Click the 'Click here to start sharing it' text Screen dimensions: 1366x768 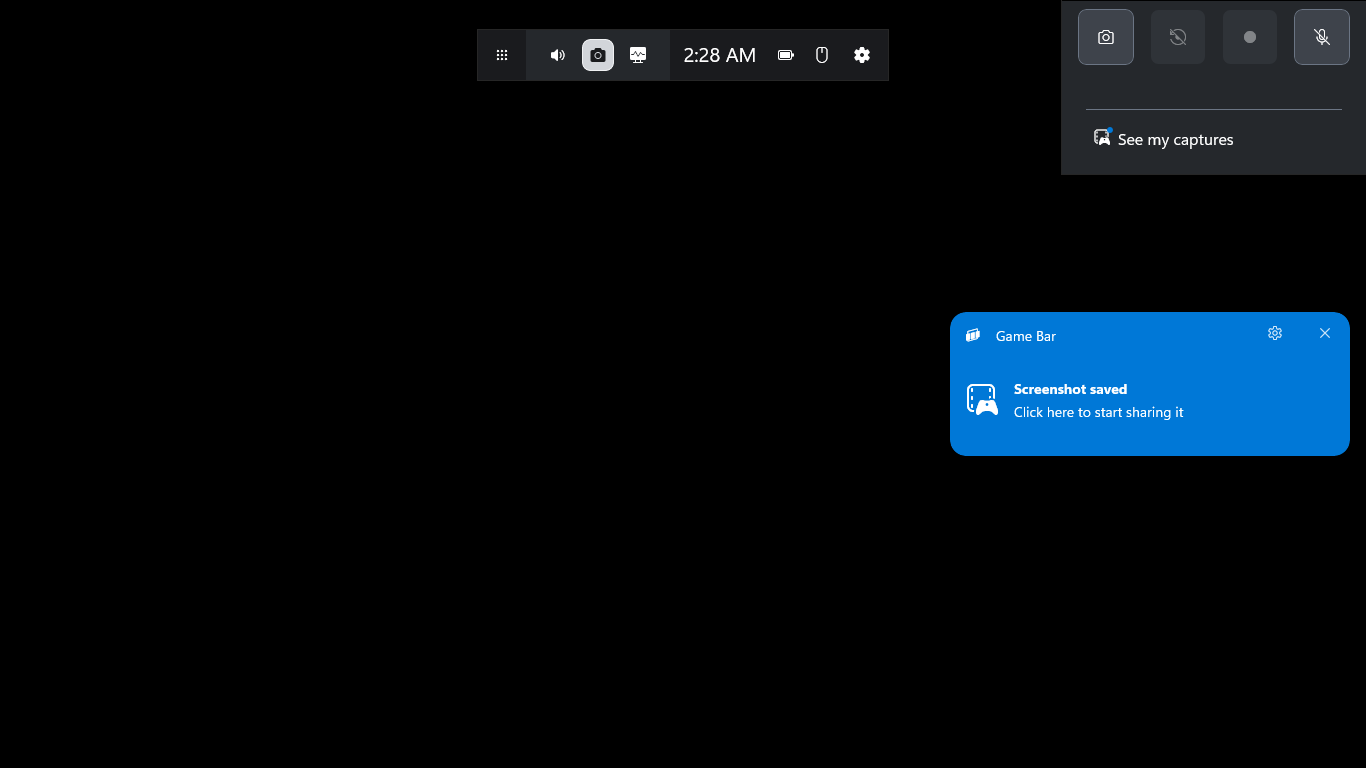[1098, 412]
